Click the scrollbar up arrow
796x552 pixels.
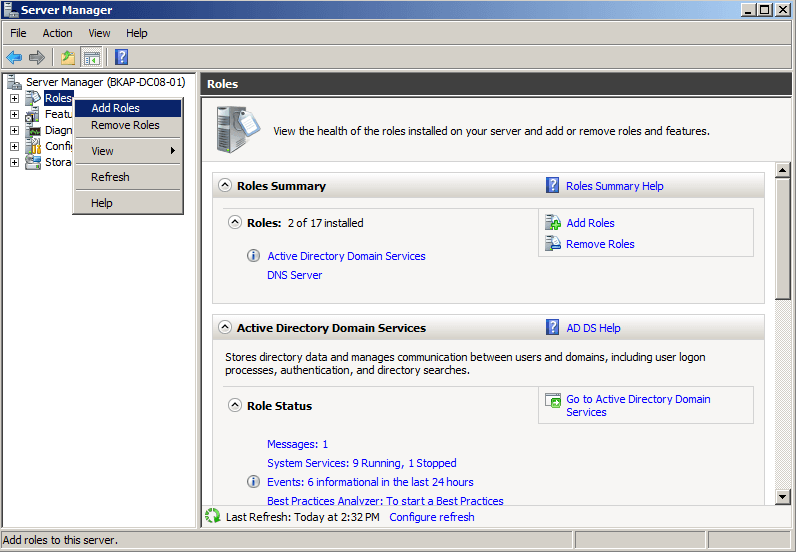[x=782, y=170]
